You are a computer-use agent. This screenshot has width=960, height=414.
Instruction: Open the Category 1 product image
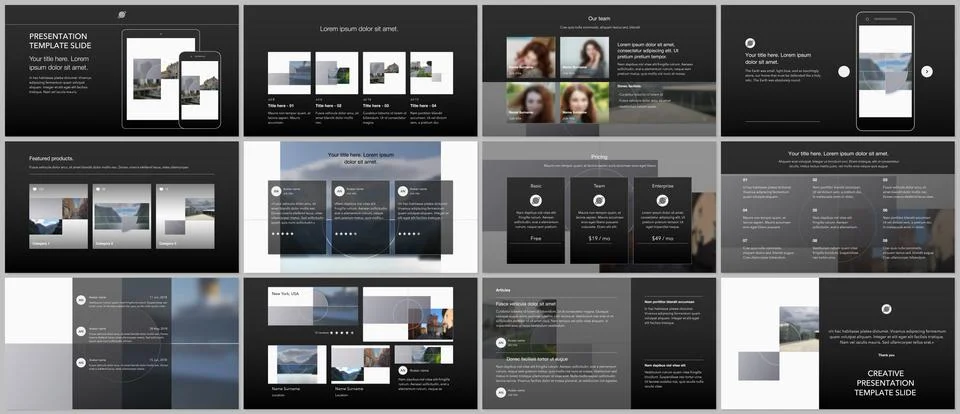(58, 216)
